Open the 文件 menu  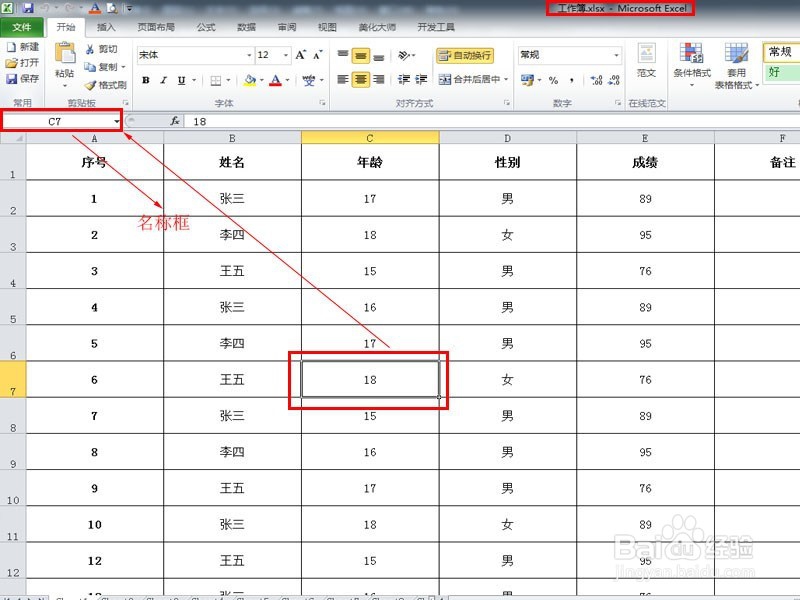click(22, 27)
